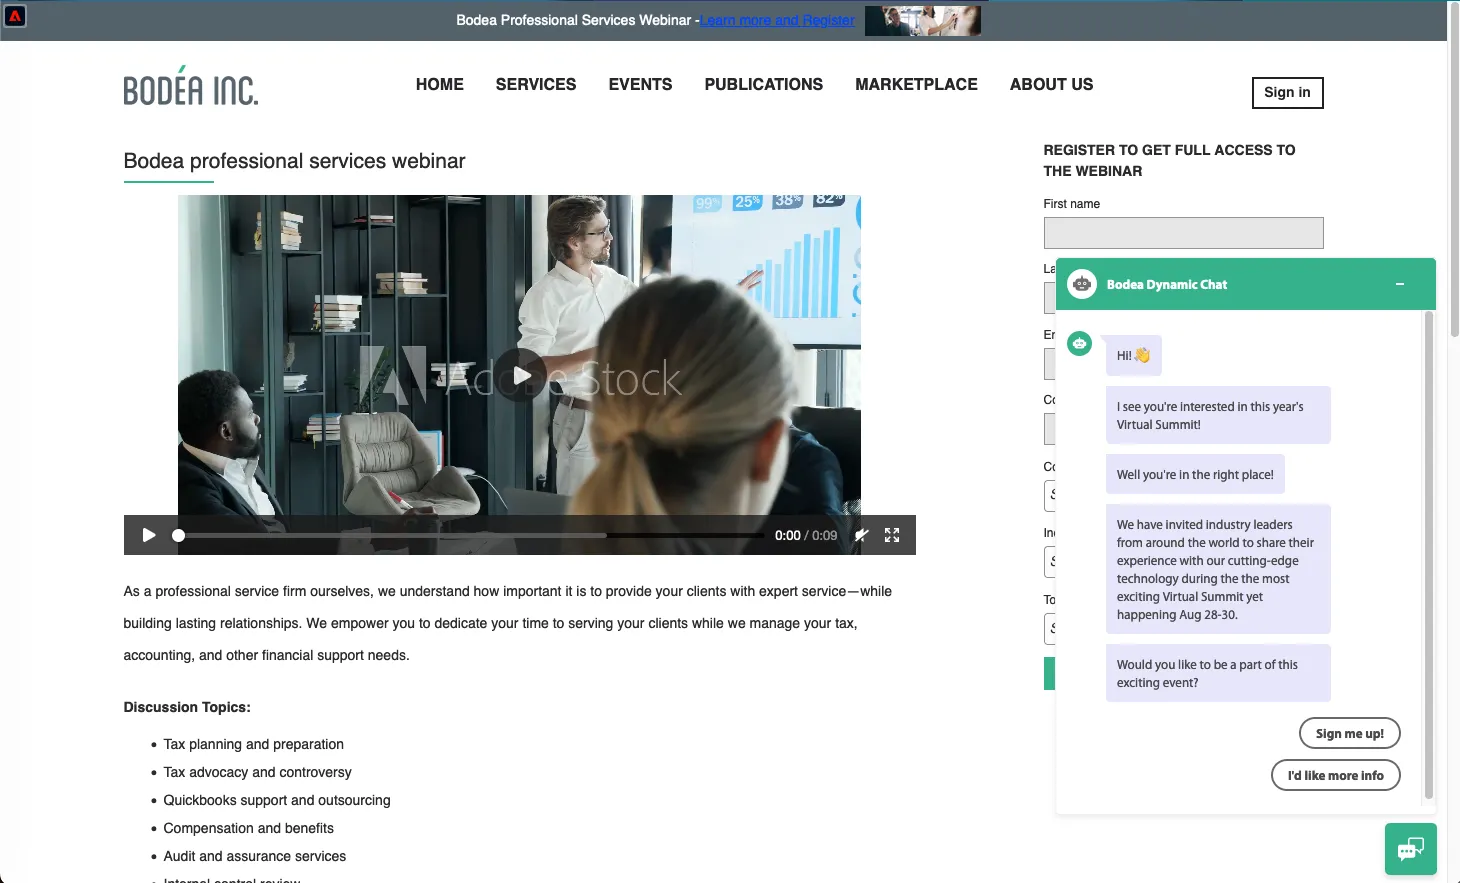Click the Adobe icon in top-left corner
Image resolution: width=1460 pixels, height=883 pixels.
click(15, 16)
